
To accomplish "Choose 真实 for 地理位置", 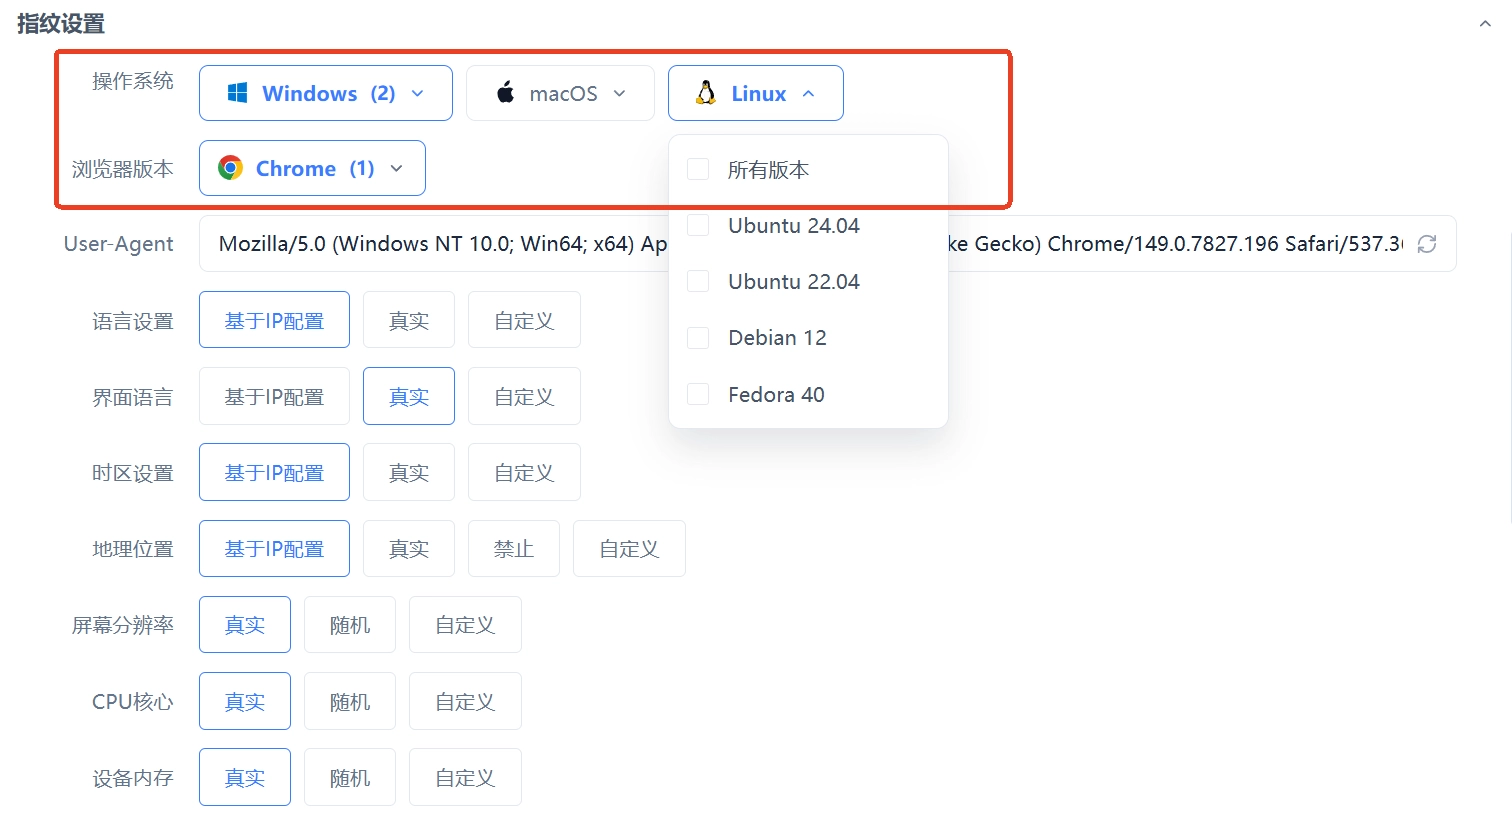I will click(409, 548).
